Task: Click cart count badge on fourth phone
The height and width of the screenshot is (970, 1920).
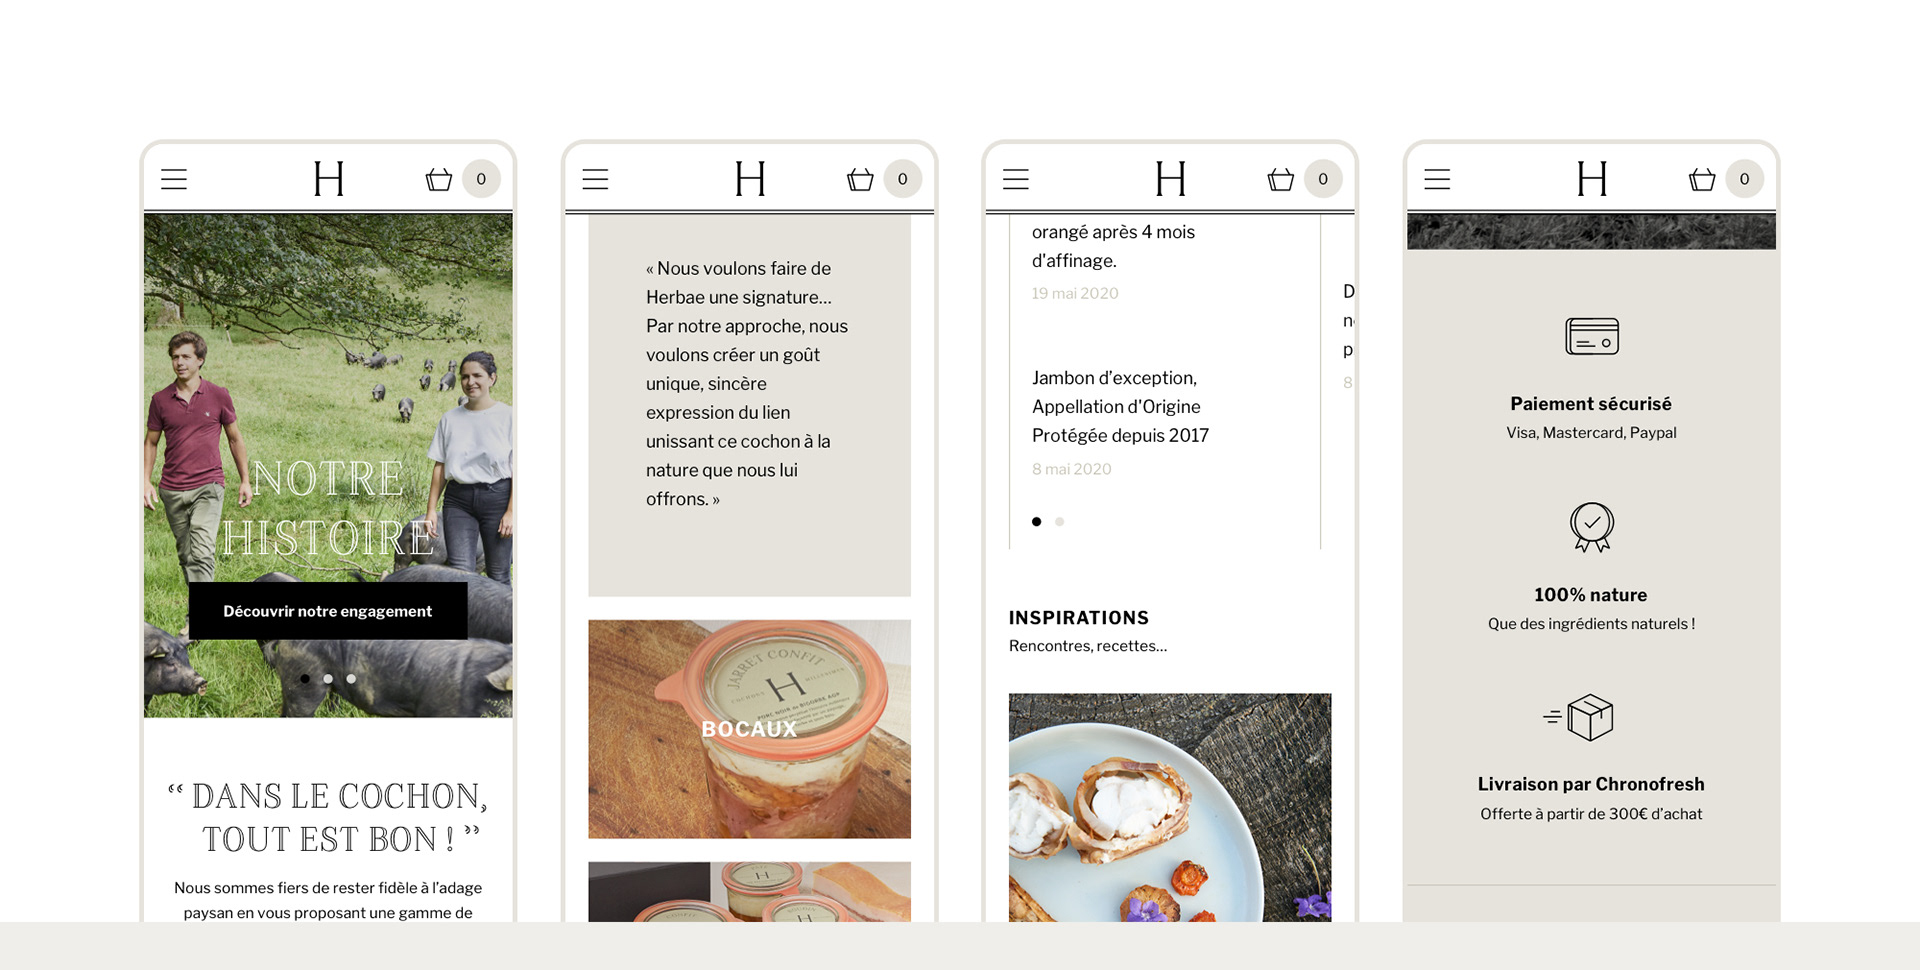Action: (1744, 179)
